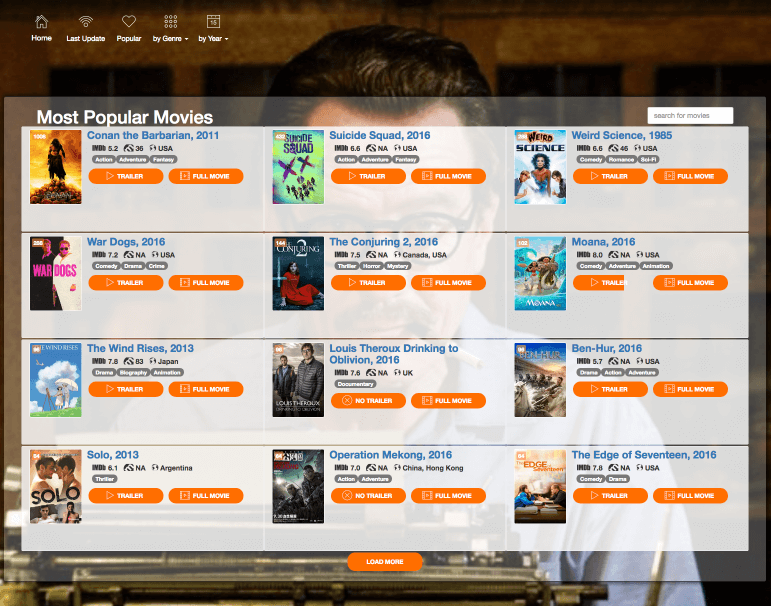Open the Solo poster thumbnail
This screenshot has height=606, width=771.
(x=56, y=486)
